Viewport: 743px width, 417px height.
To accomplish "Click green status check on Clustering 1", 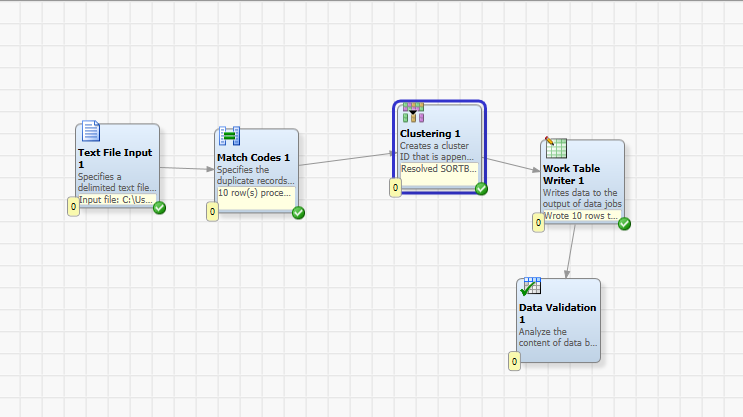I will click(481, 189).
